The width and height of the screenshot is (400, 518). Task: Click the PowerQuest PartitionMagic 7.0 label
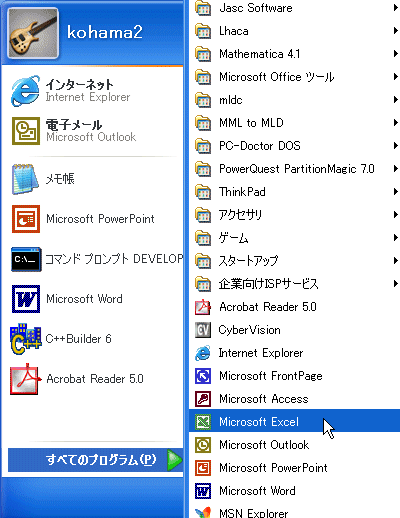[x=297, y=169]
